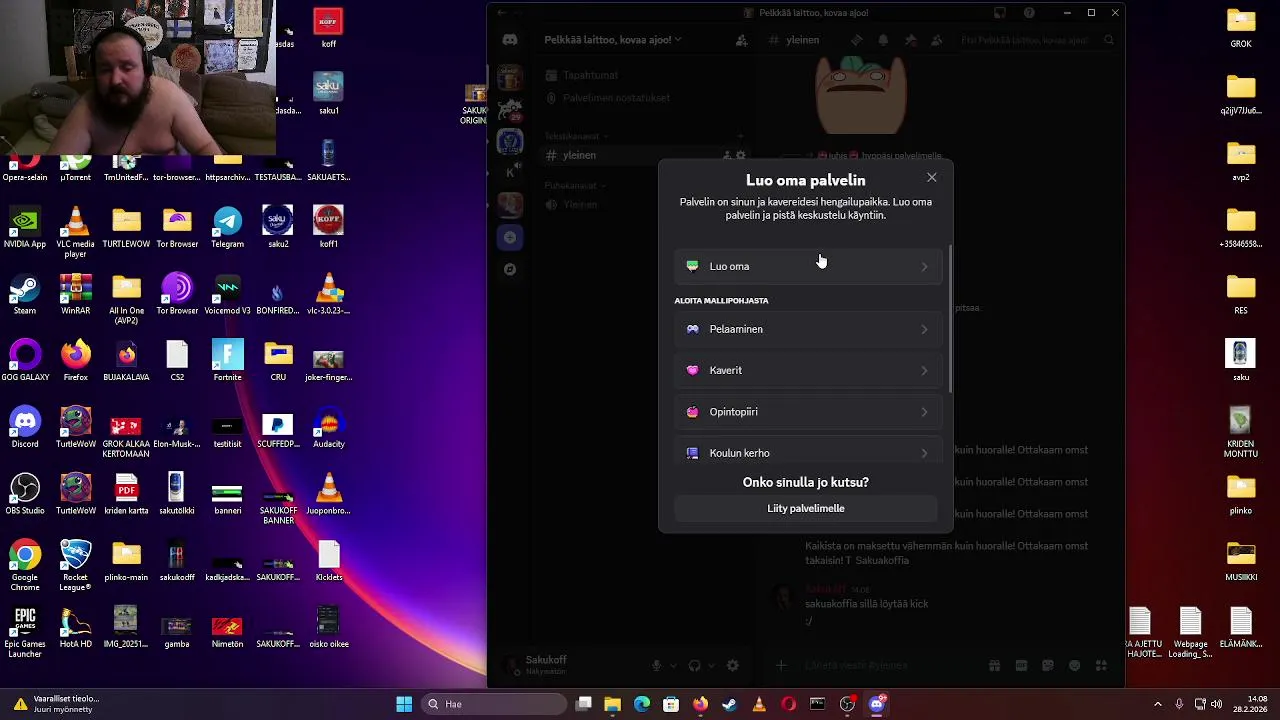Select the NVIDIA App desktop icon
This screenshot has width=1280, height=720.
pyautogui.click(x=25, y=227)
